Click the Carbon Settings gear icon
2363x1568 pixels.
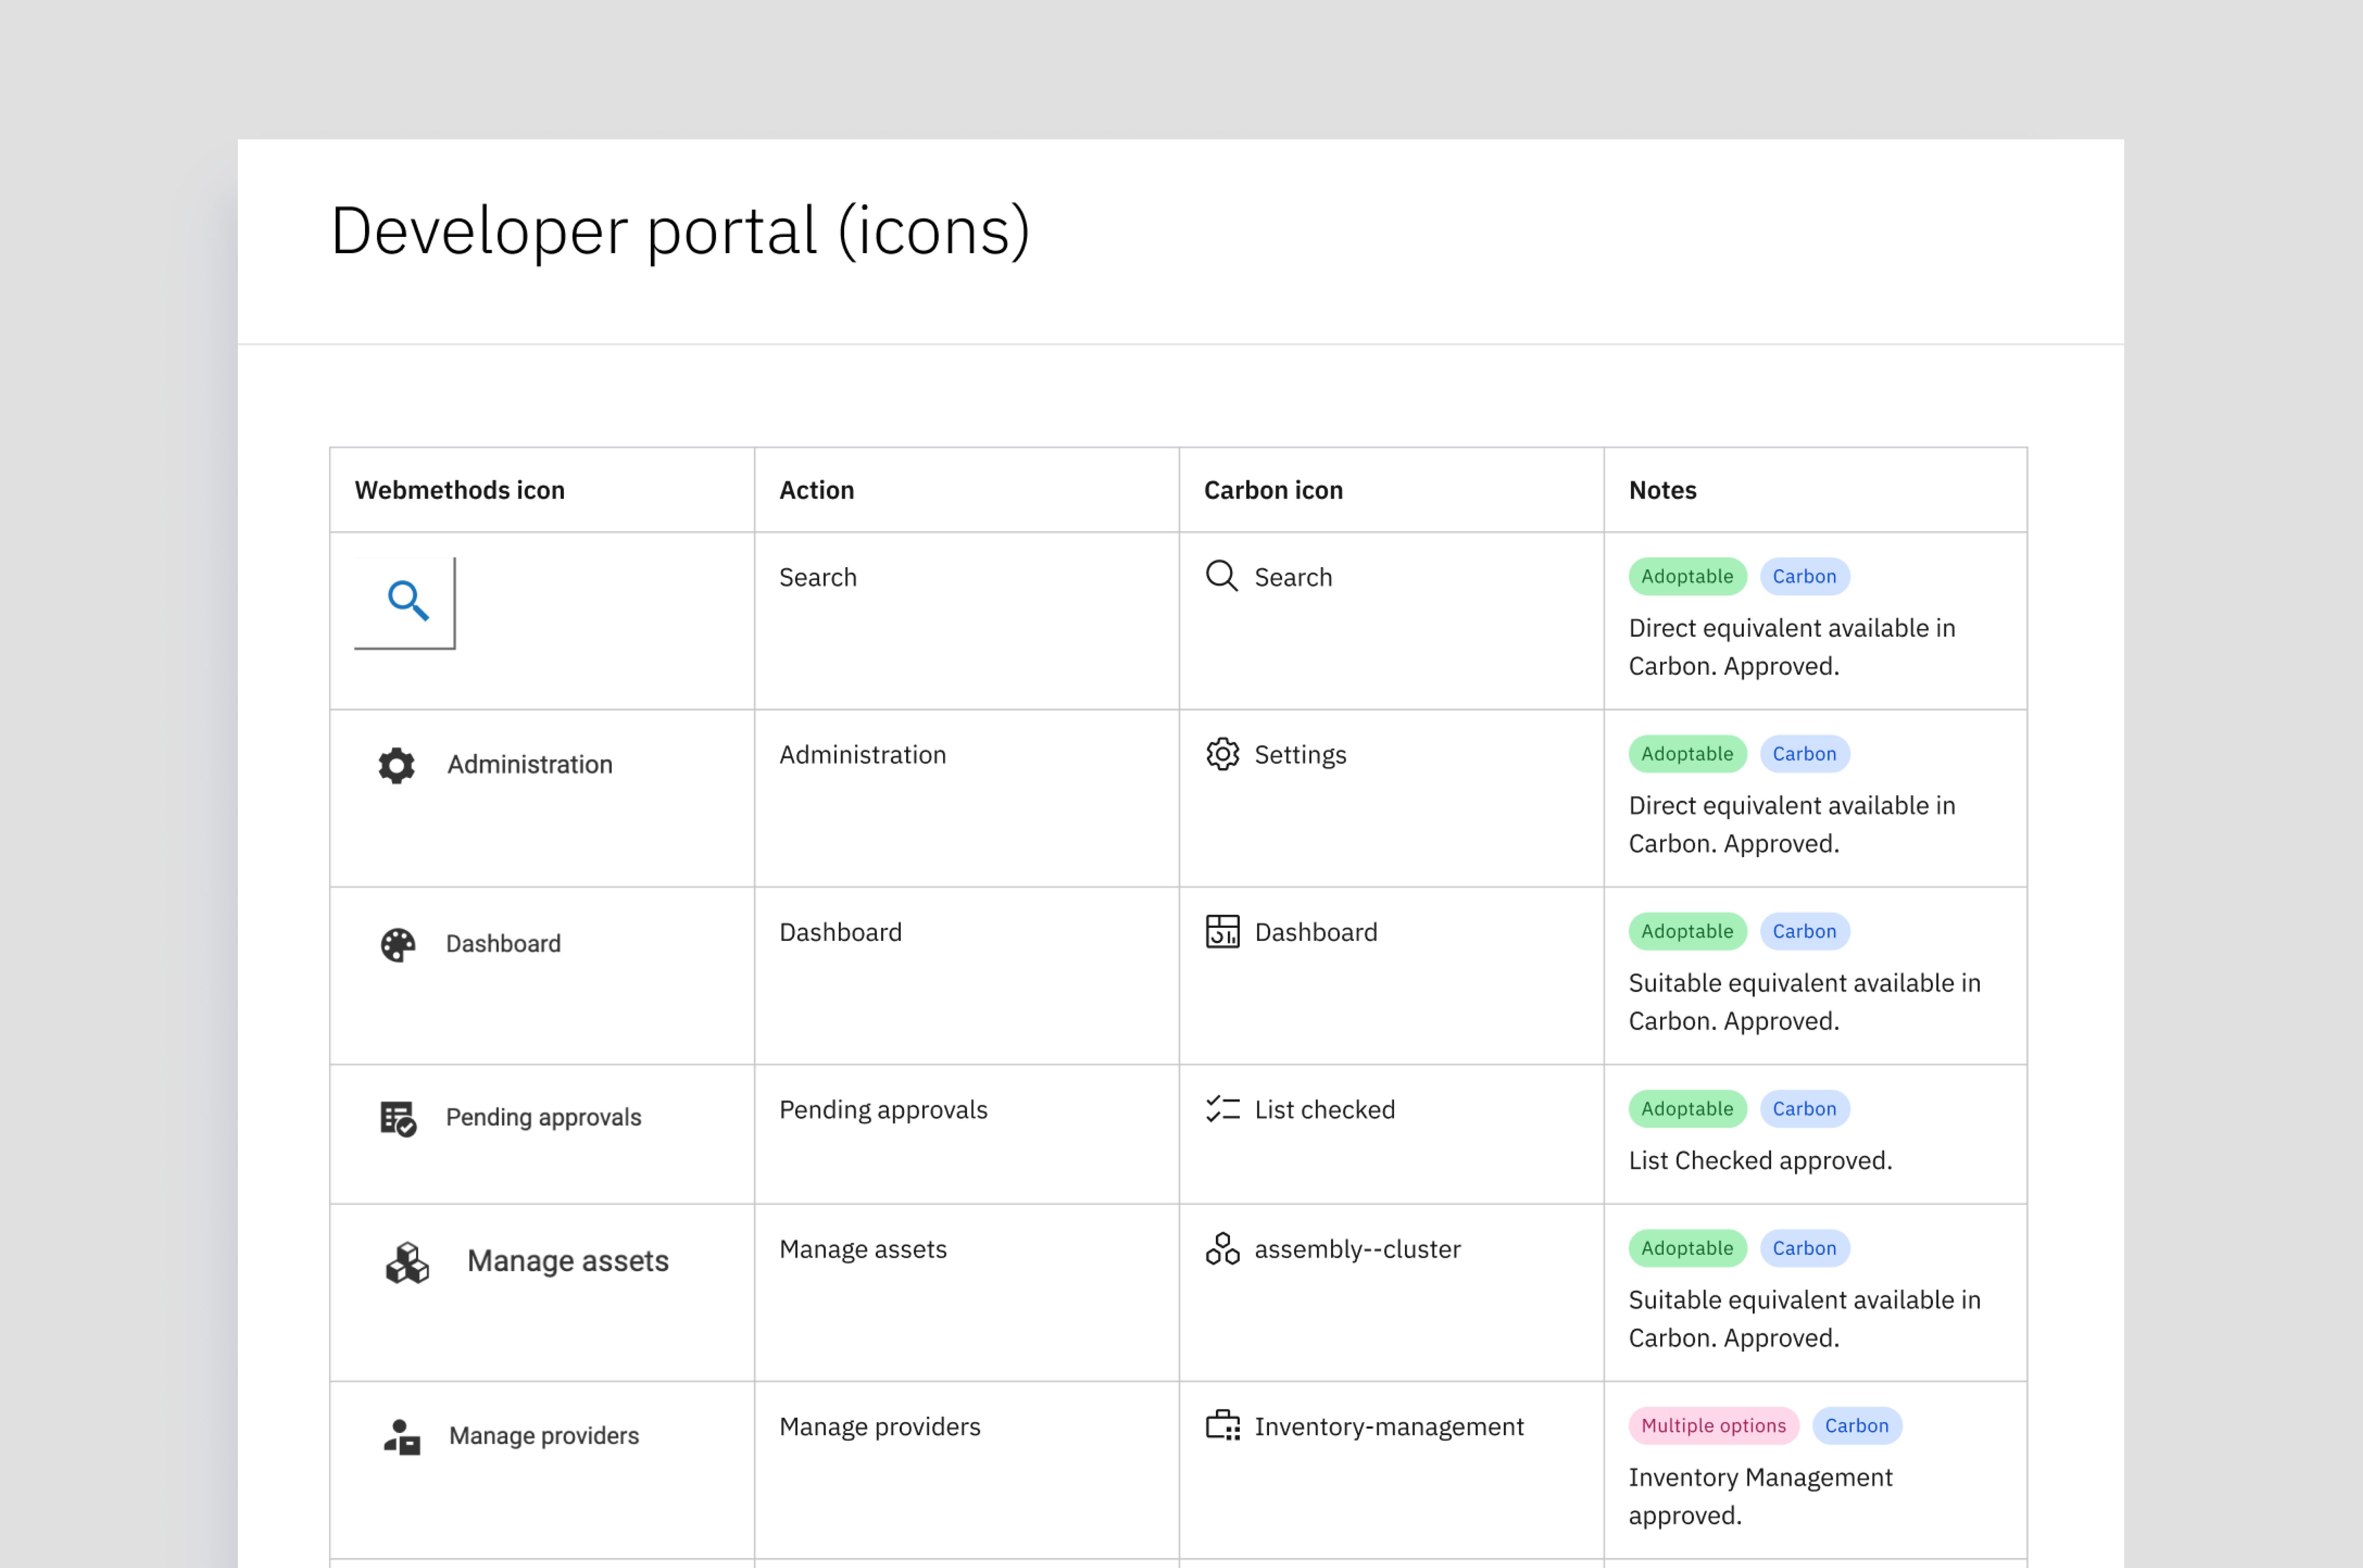tap(1222, 754)
